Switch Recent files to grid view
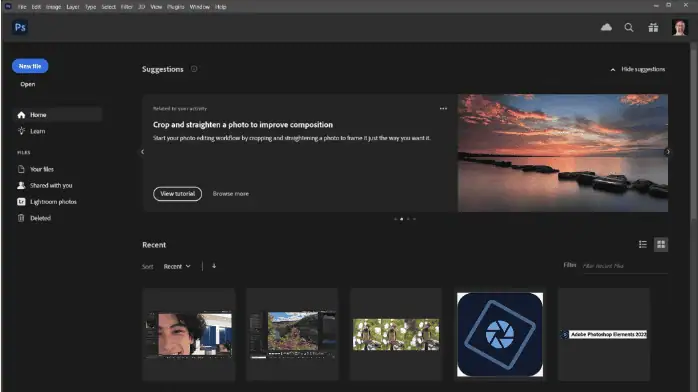The width and height of the screenshot is (698, 392). 661,244
